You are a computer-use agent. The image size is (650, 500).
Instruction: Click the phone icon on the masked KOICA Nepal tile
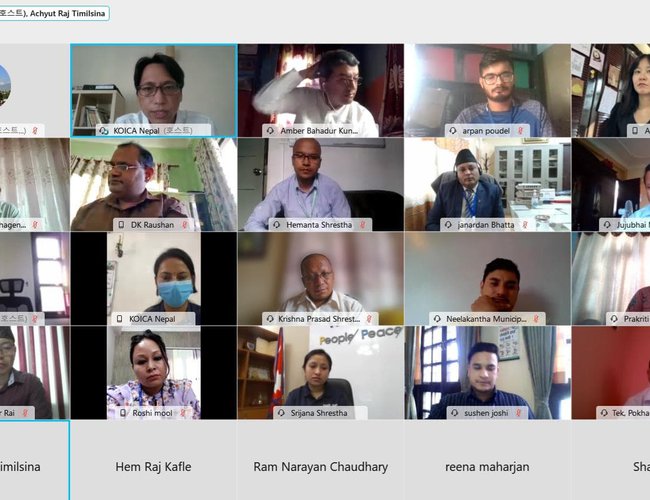click(120, 319)
